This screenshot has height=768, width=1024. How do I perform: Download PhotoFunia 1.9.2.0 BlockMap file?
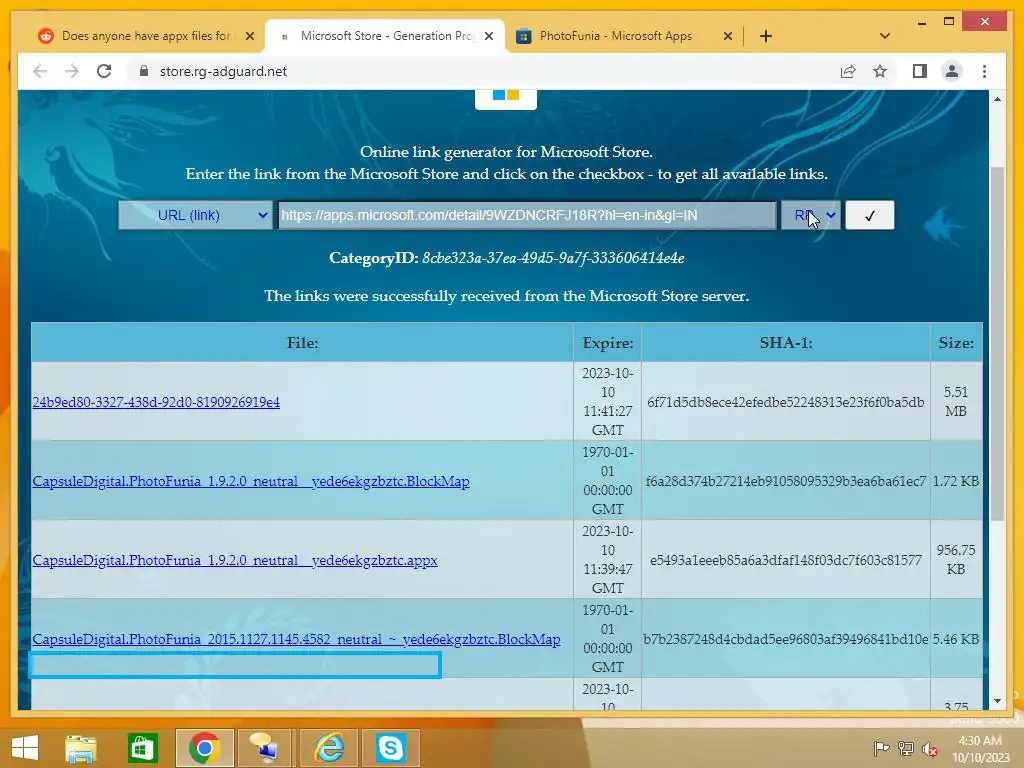(251, 481)
